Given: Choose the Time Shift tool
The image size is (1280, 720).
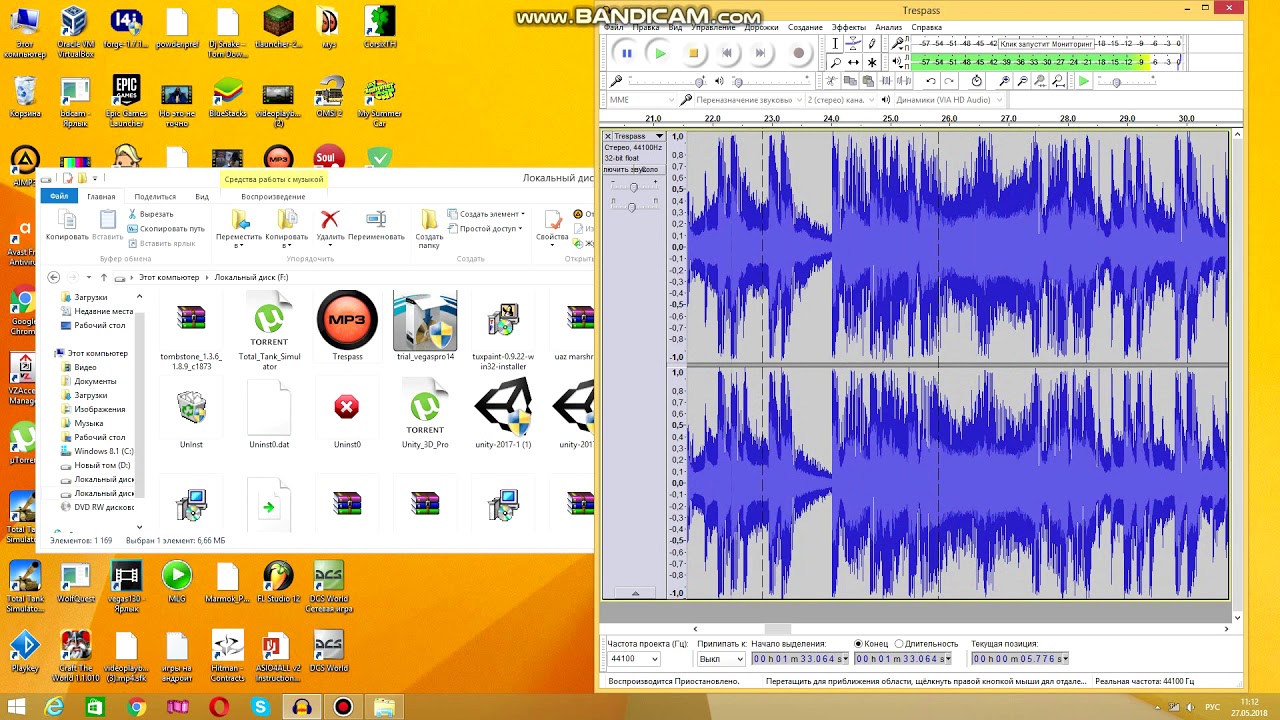Looking at the screenshot, I should coord(853,62).
